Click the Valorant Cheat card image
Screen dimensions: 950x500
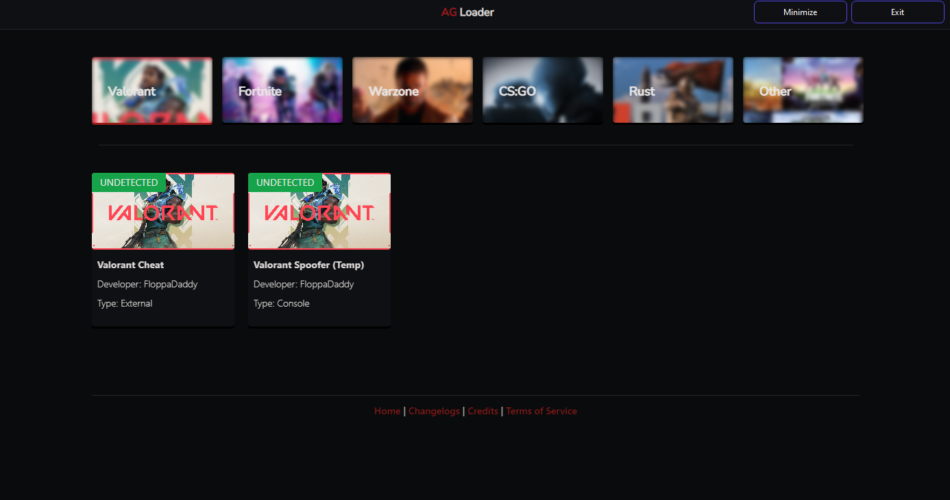point(163,212)
